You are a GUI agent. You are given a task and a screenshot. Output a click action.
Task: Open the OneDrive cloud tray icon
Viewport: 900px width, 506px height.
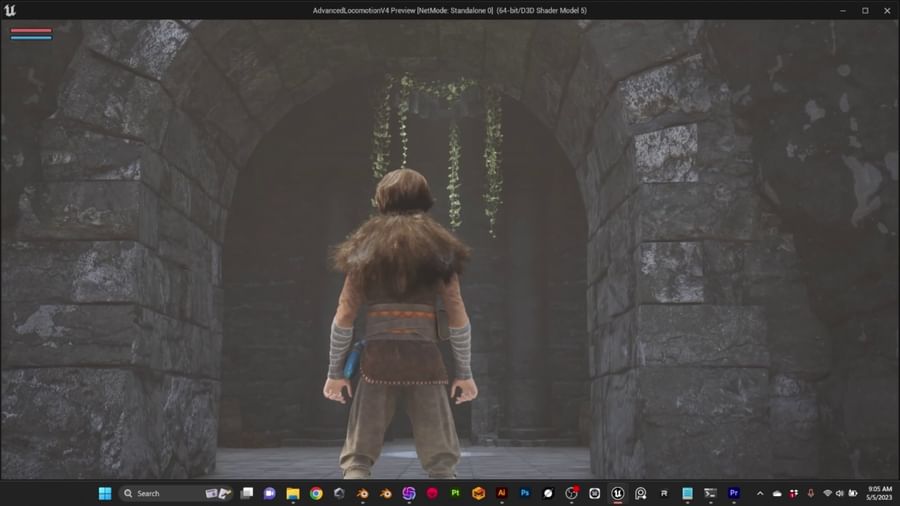[x=777, y=493]
